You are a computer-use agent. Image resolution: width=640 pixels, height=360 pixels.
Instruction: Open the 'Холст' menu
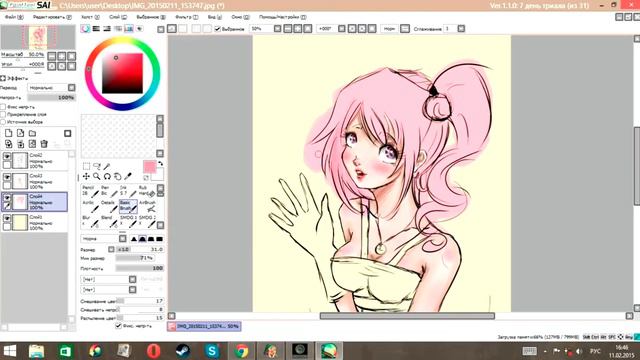pos(90,17)
